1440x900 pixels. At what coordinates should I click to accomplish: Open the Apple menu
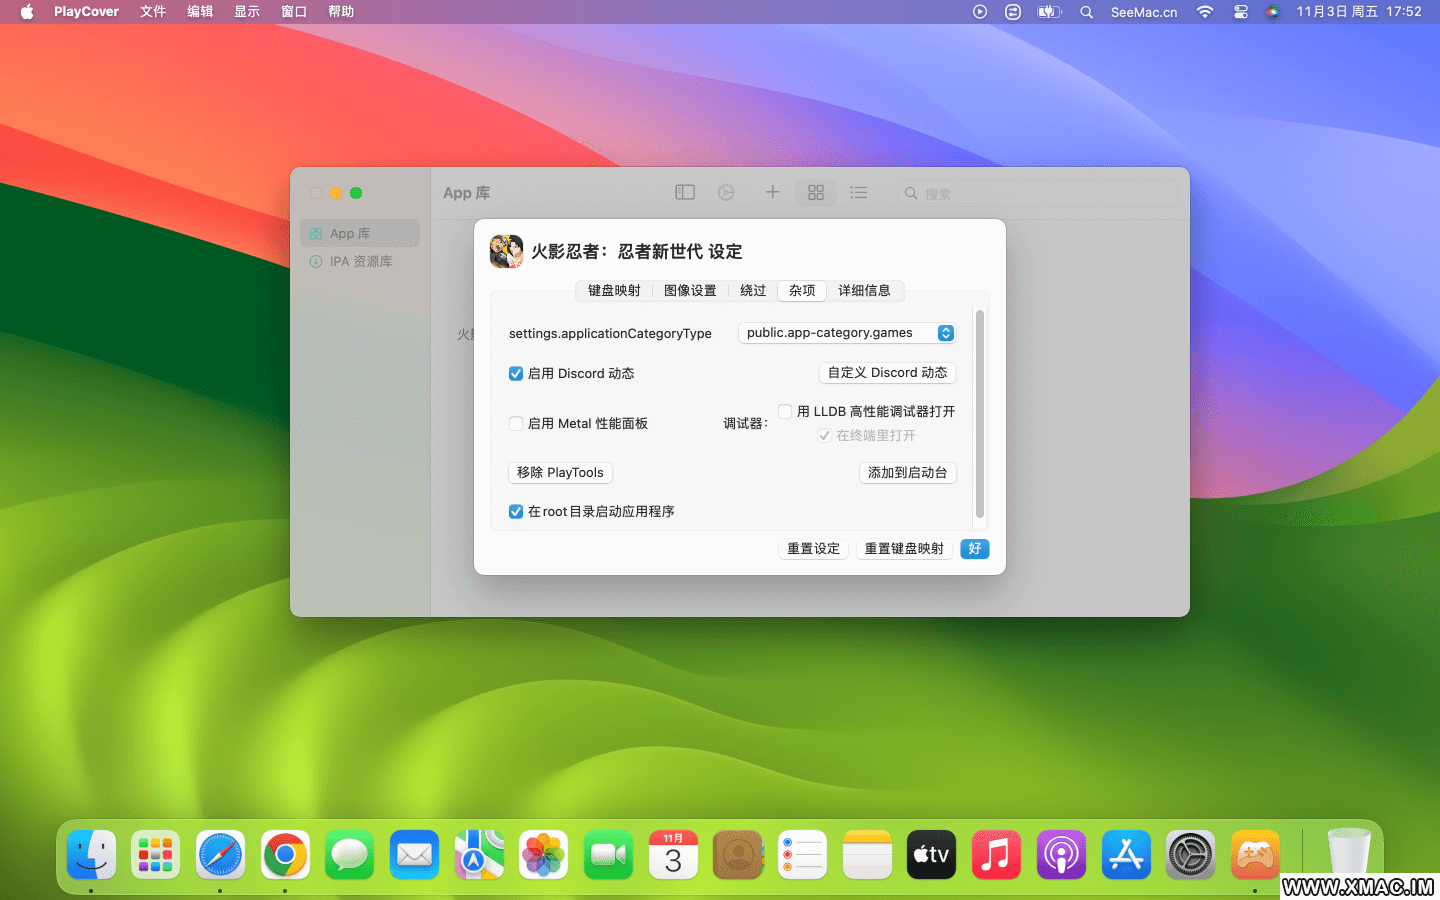tap(27, 12)
